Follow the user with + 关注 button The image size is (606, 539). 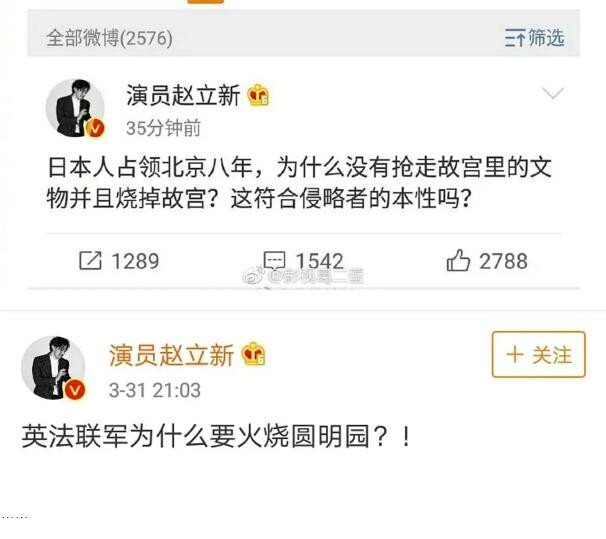538,354
